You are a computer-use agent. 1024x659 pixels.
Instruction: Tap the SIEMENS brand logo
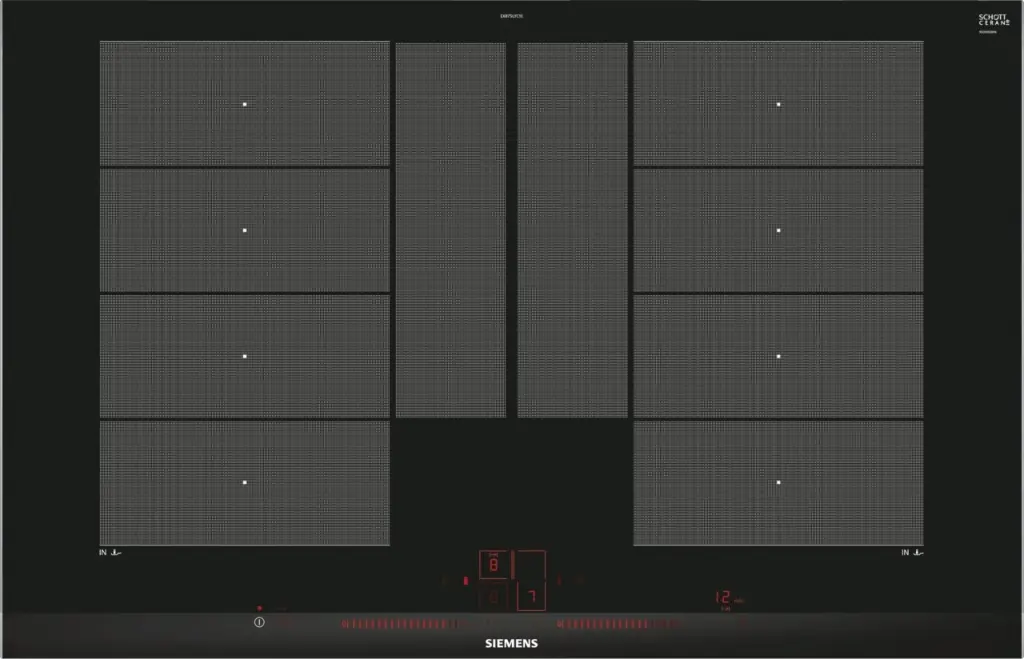point(511,643)
